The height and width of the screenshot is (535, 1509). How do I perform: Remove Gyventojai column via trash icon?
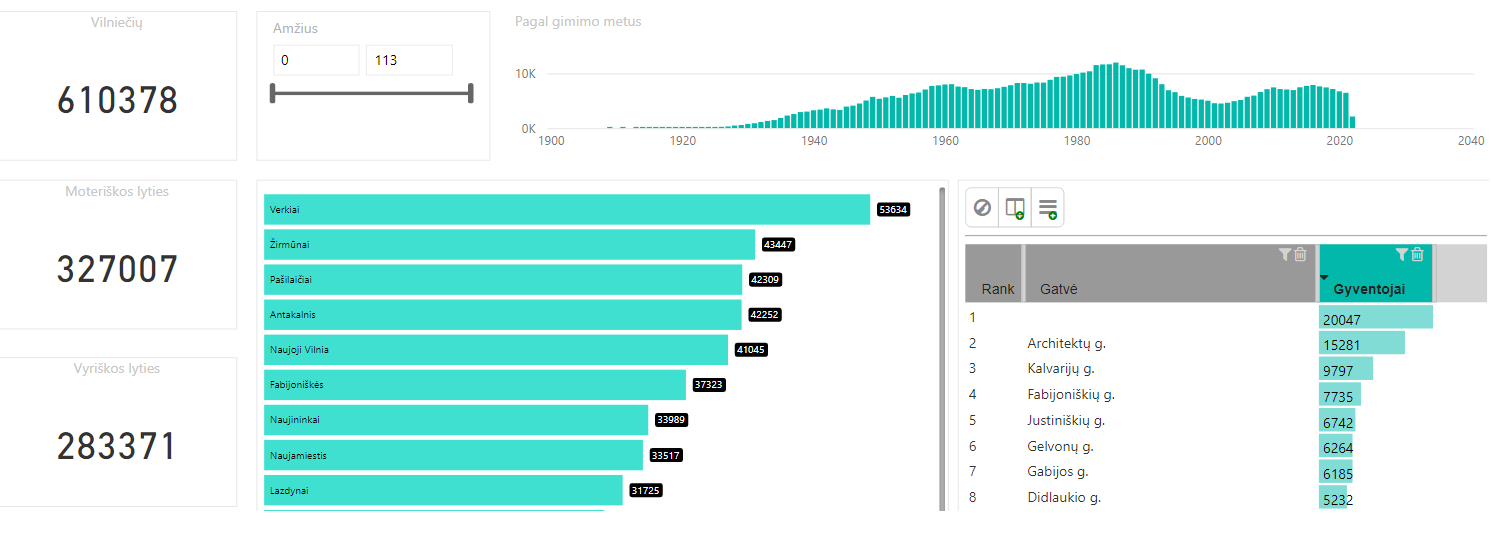[x=1417, y=255]
